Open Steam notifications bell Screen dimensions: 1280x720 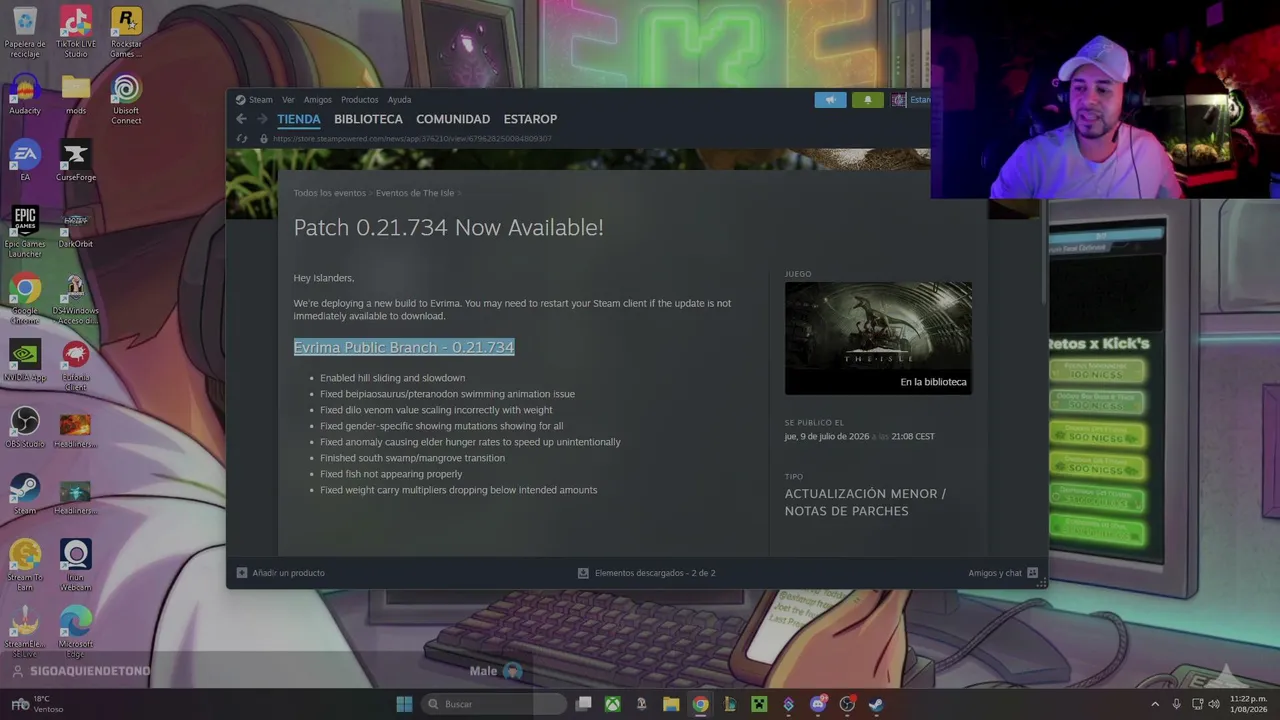click(x=867, y=100)
